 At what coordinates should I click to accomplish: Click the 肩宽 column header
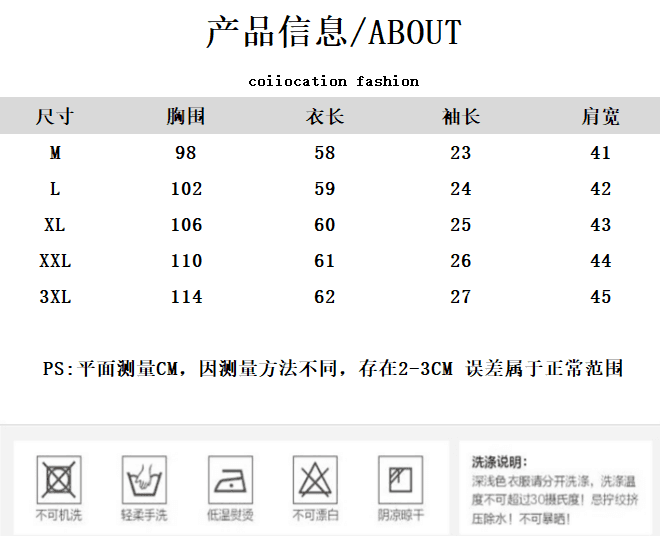(x=601, y=116)
